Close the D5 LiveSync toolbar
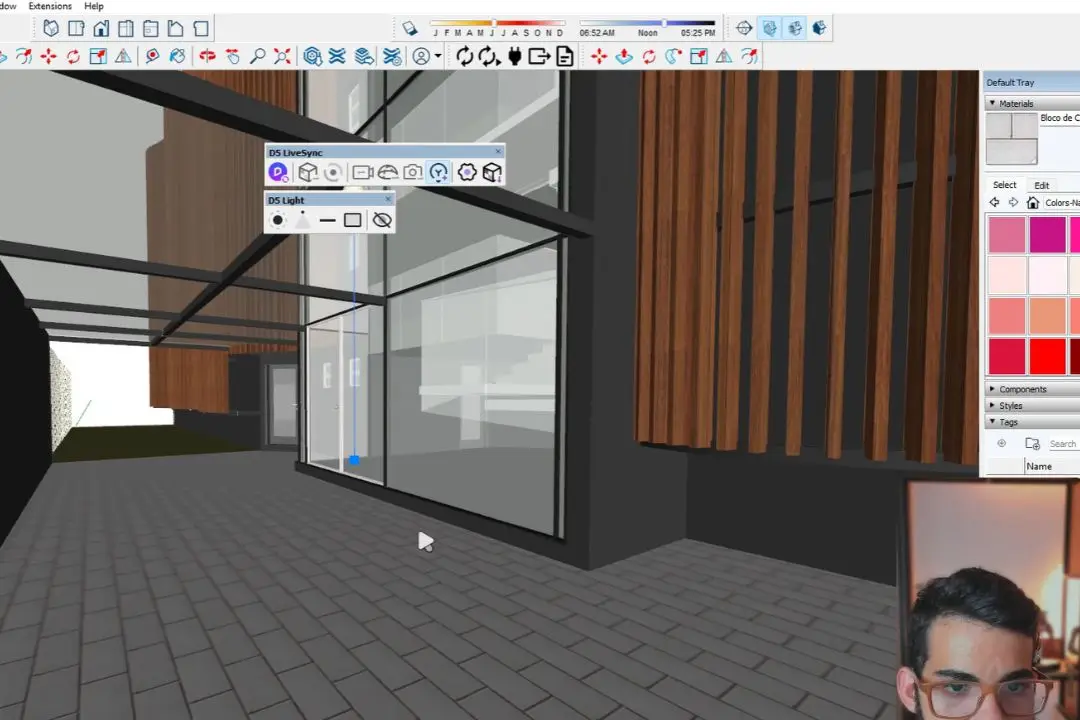 (x=498, y=152)
